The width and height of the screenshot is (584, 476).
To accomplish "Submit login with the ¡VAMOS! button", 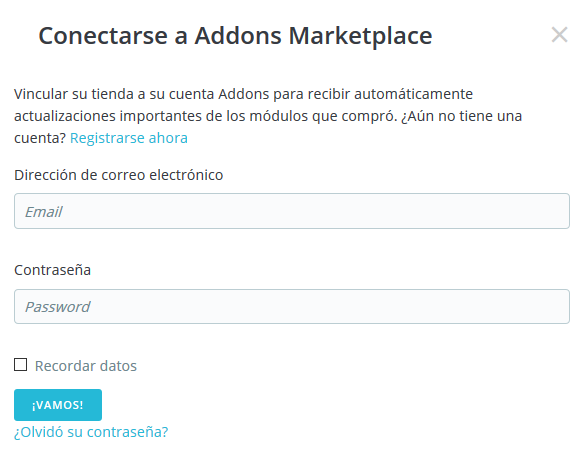I will (58, 405).
